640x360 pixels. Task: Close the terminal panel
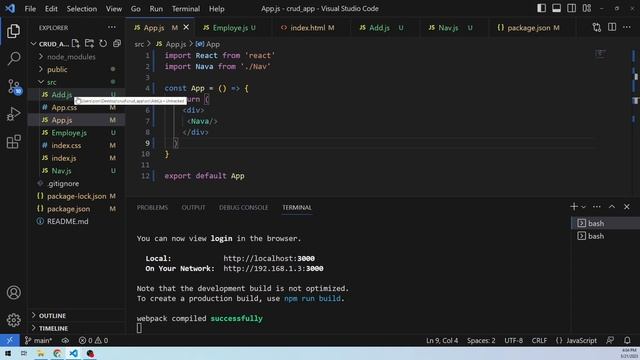click(x=627, y=207)
